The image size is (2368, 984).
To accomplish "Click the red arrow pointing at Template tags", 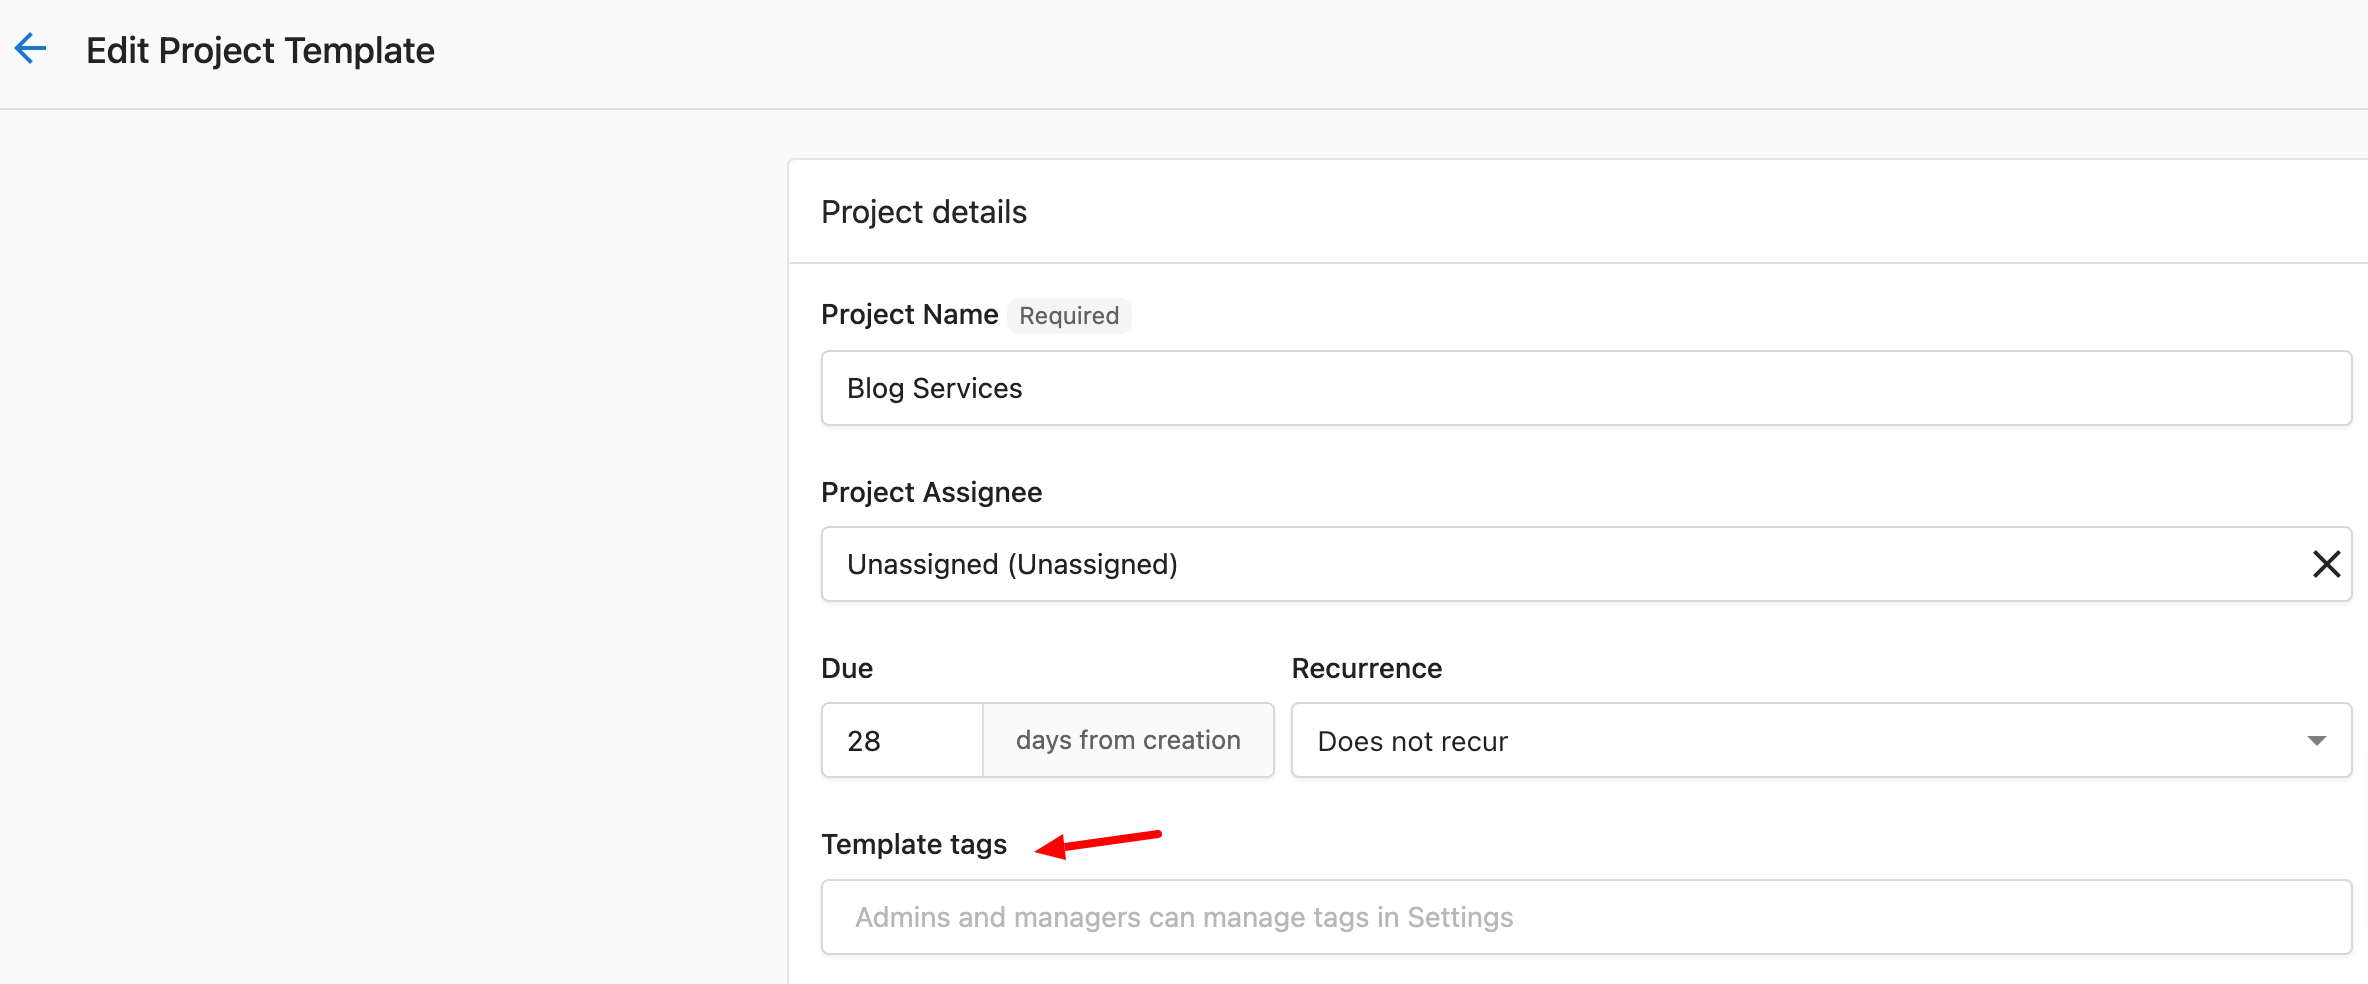I will tap(1098, 844).
